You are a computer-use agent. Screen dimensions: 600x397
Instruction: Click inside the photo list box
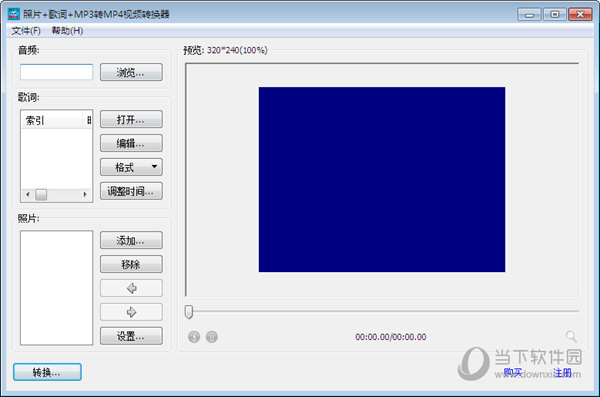57,288
